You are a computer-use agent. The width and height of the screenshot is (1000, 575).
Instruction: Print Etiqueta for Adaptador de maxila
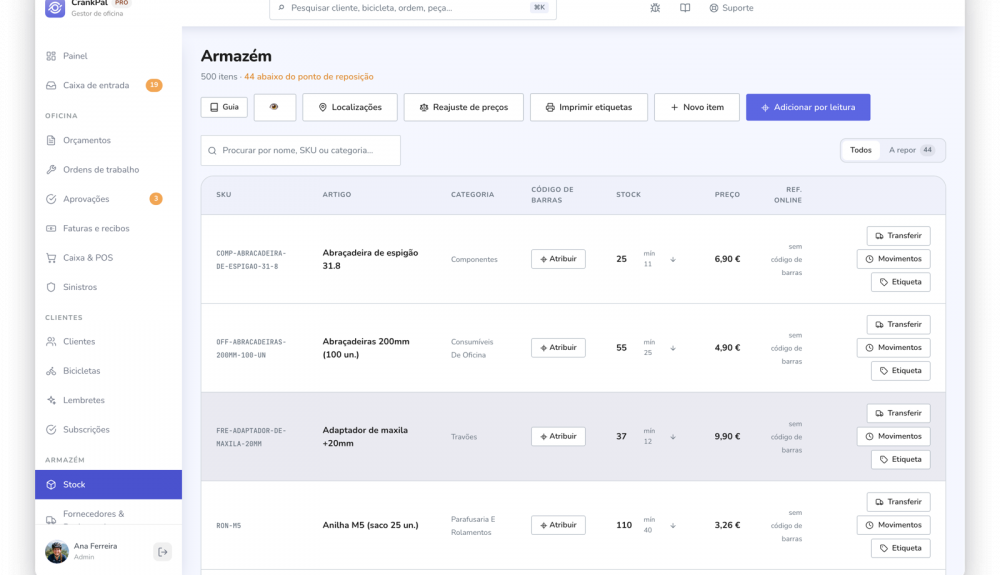[901, 459]
